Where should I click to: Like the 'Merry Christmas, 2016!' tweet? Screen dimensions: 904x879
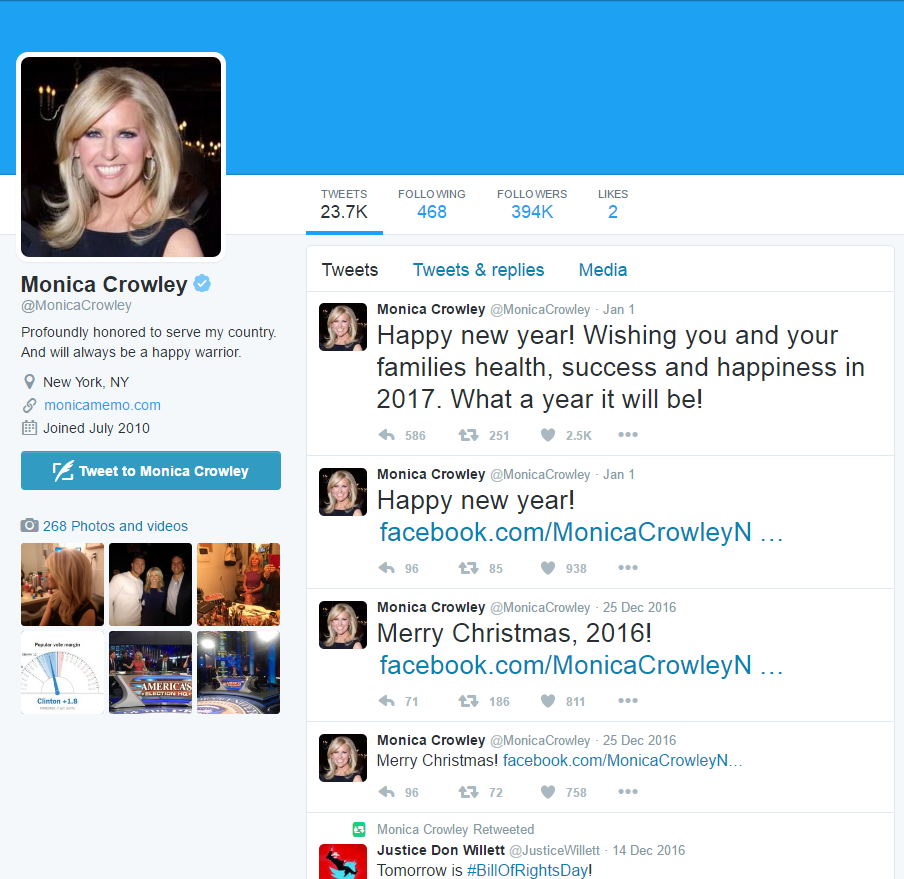pyautogui.click(x=548, y=701)
